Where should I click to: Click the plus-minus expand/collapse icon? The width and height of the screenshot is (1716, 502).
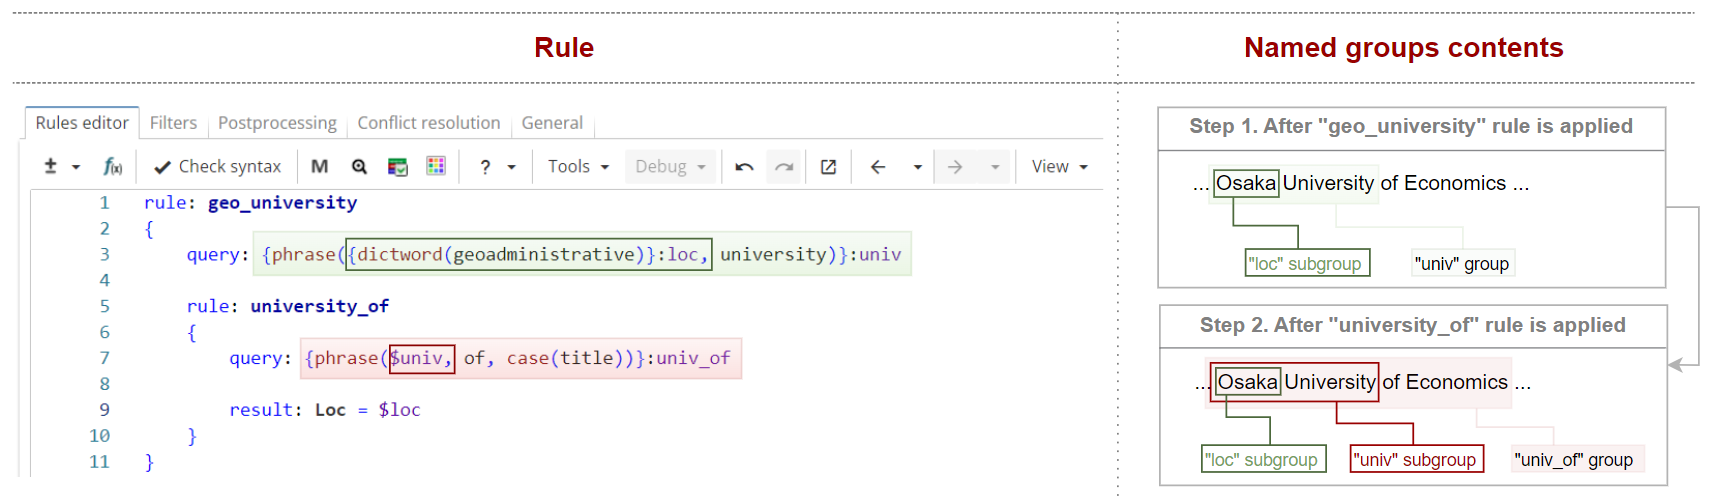tap(50, 166)
